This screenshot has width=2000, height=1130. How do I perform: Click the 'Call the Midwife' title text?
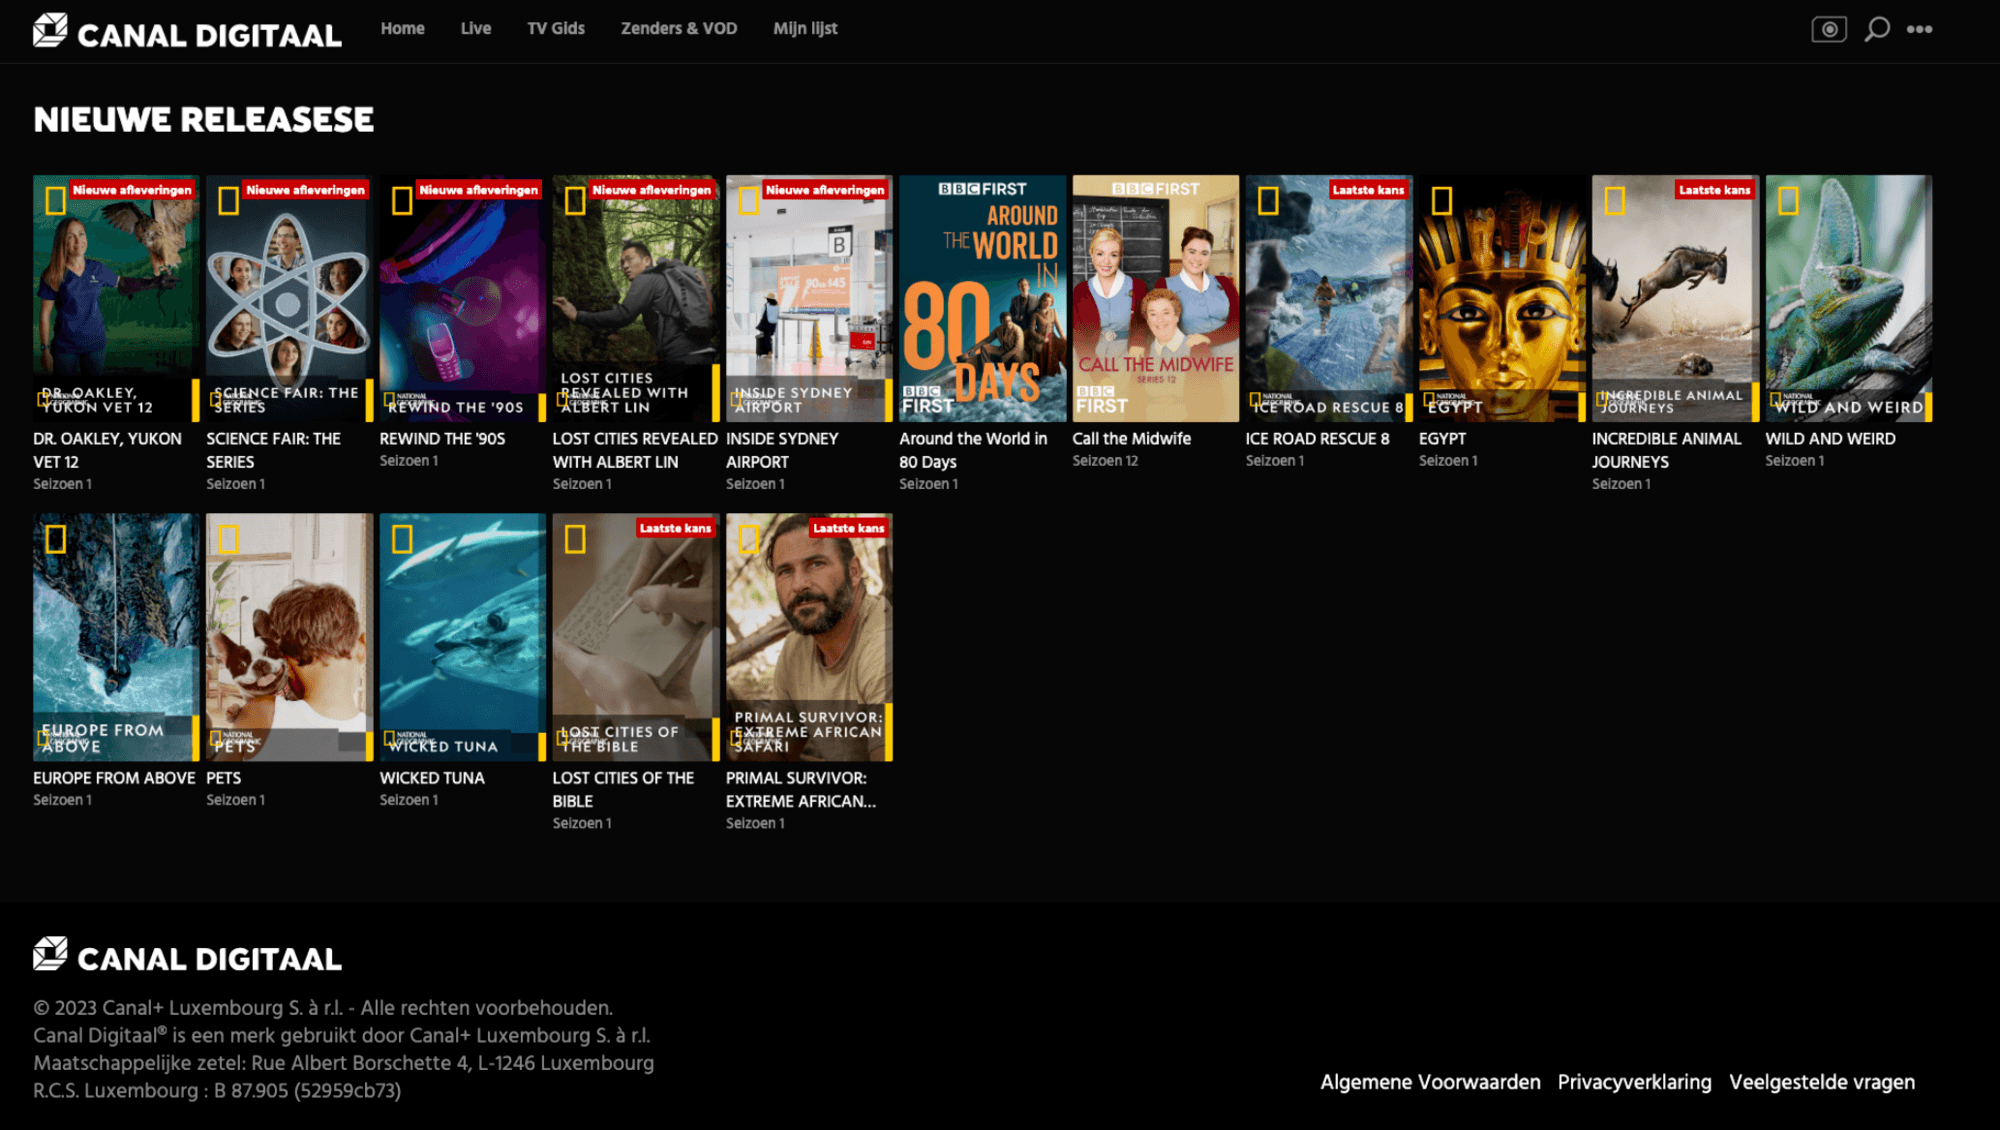1131,438
